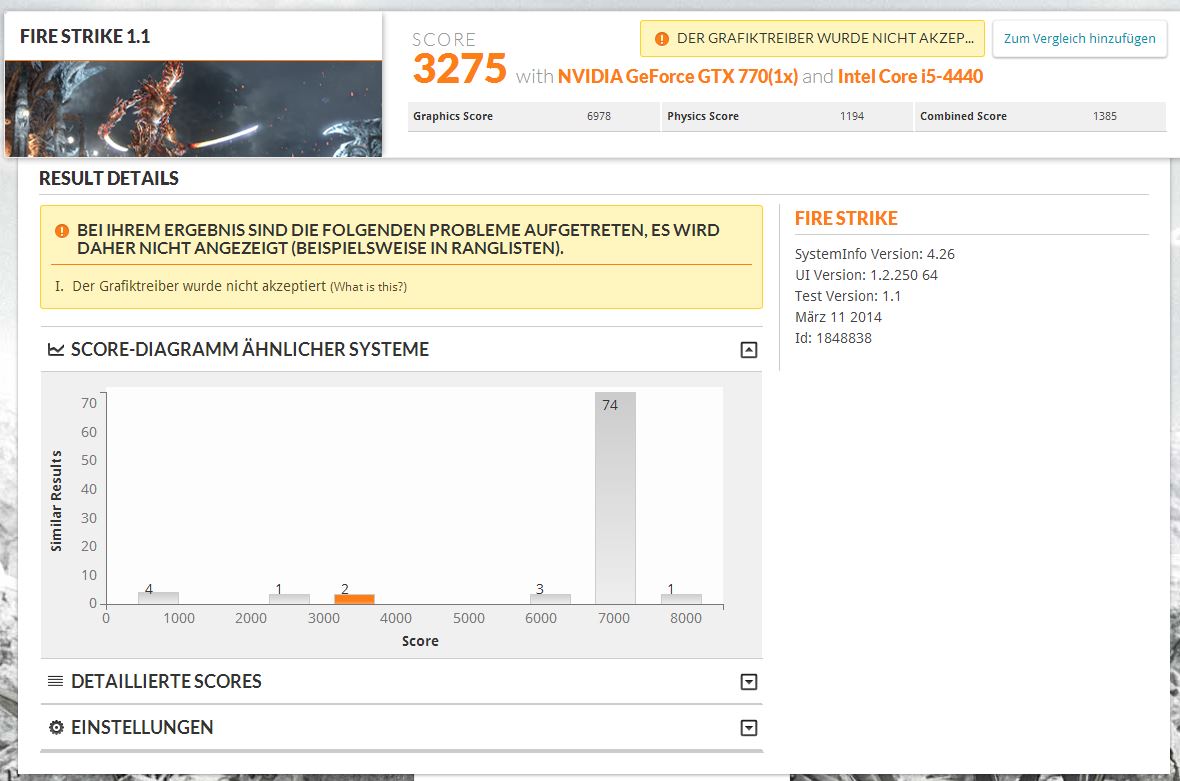Click 'DETAILLIERTE SCORES' heading text
This screenshot has width=1180, height=781.
click(166, 682)
